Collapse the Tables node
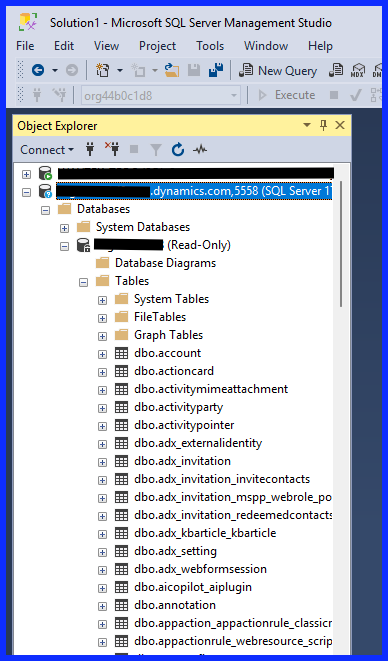Screen dimensions: 388x661 (84, 282)
